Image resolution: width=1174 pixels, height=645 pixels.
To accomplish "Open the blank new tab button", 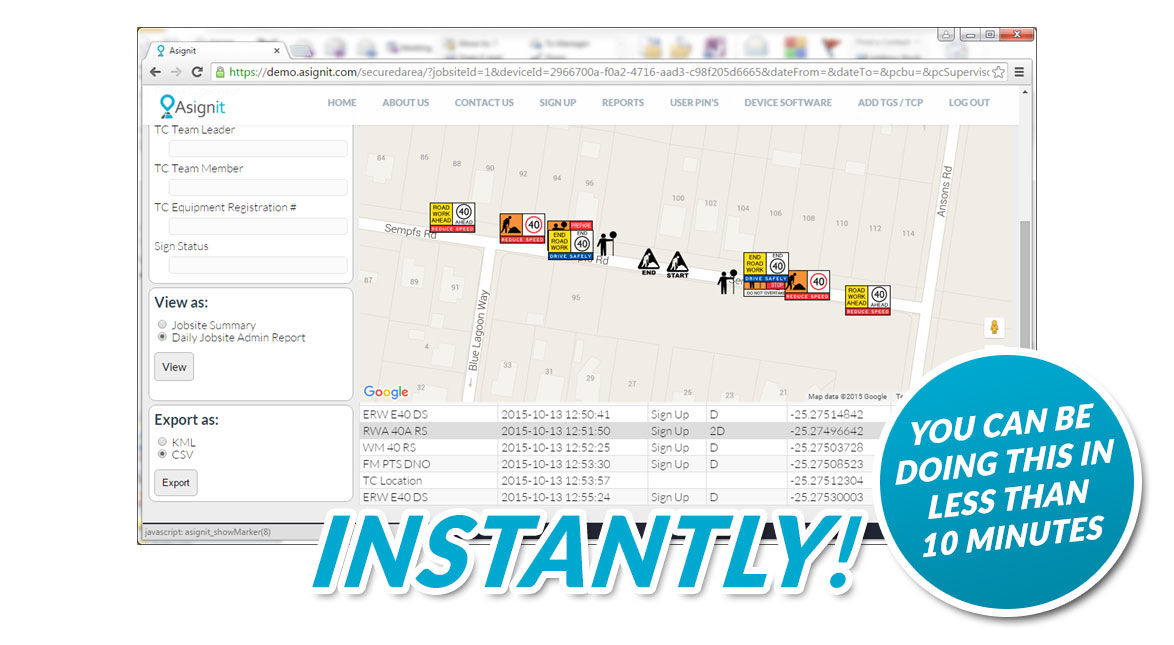I will pos(301,51).
